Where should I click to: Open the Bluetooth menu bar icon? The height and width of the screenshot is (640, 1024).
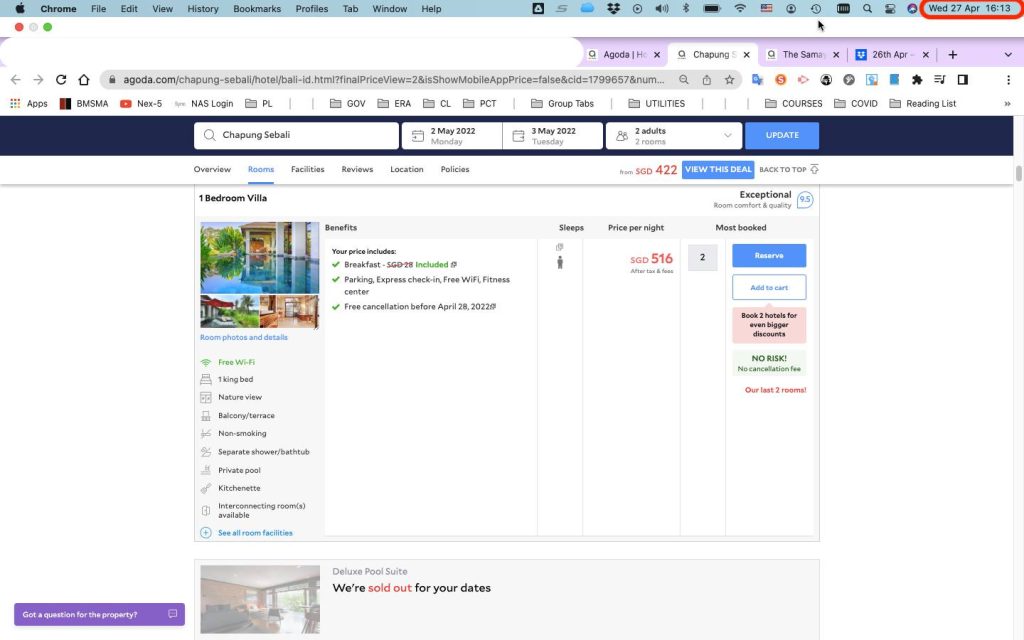(686, 8)
